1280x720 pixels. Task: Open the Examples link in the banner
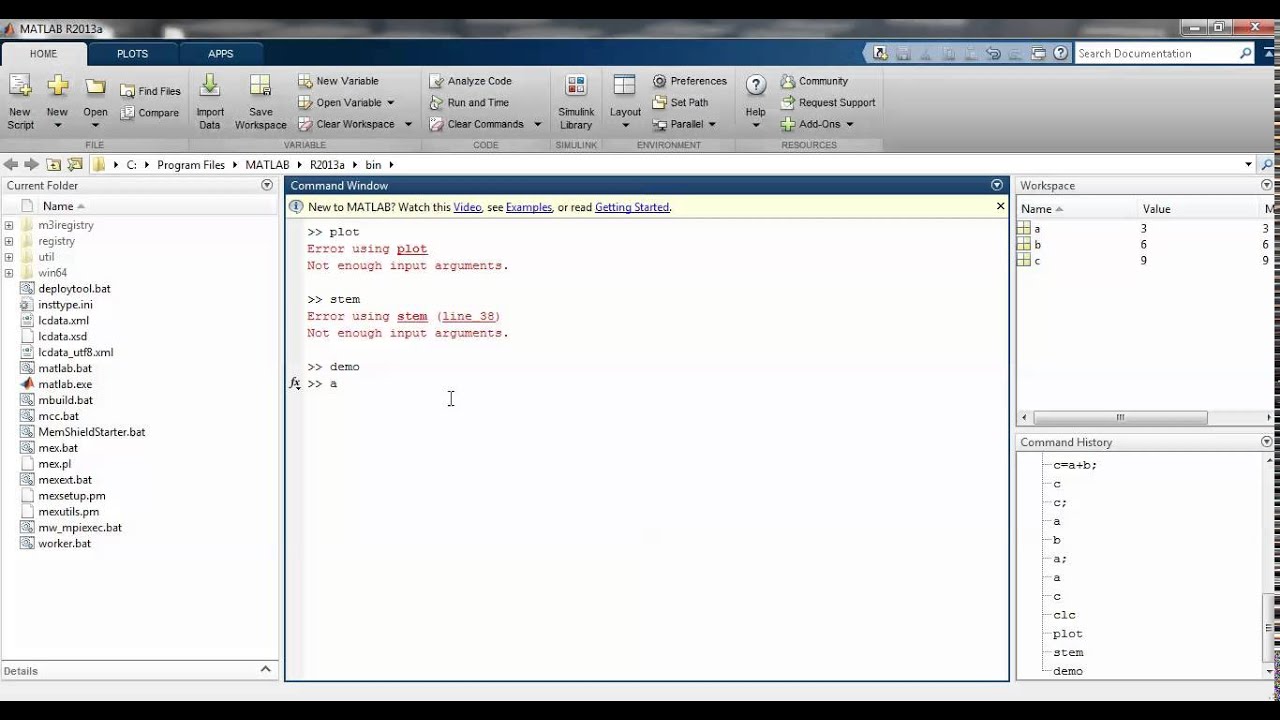click(529, 207)
